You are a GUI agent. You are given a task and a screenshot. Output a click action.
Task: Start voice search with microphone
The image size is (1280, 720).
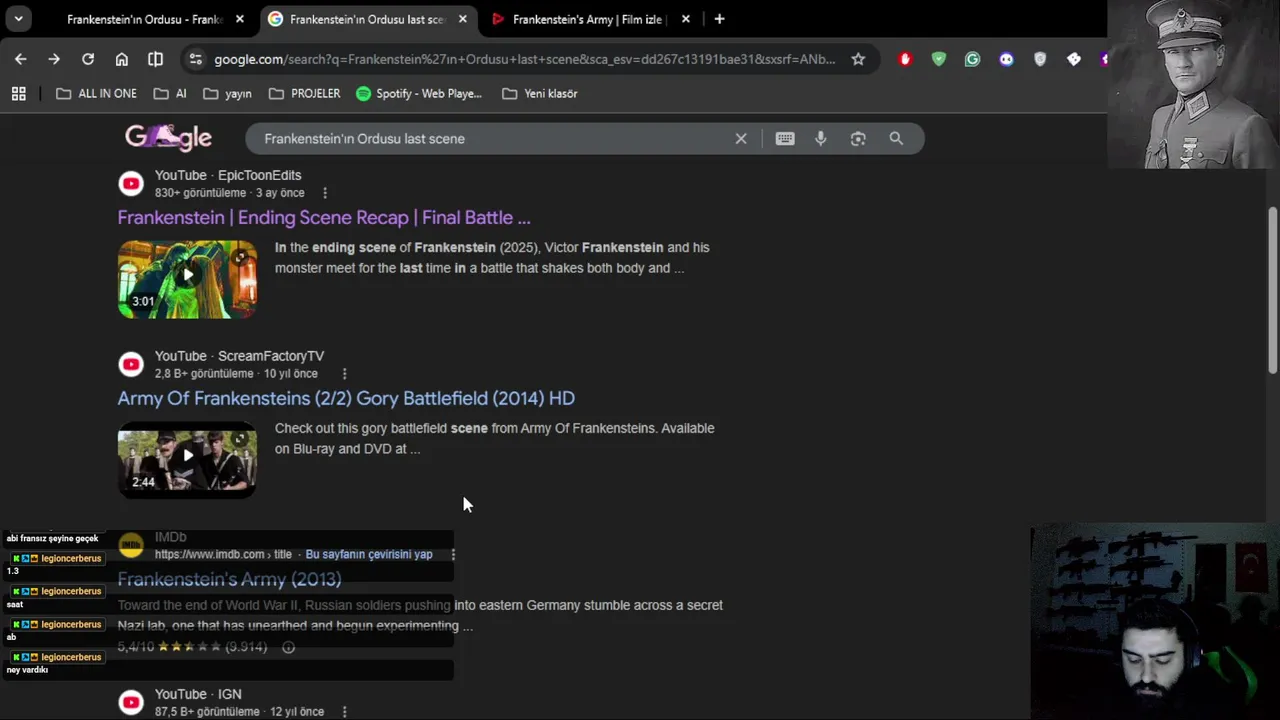821,139
